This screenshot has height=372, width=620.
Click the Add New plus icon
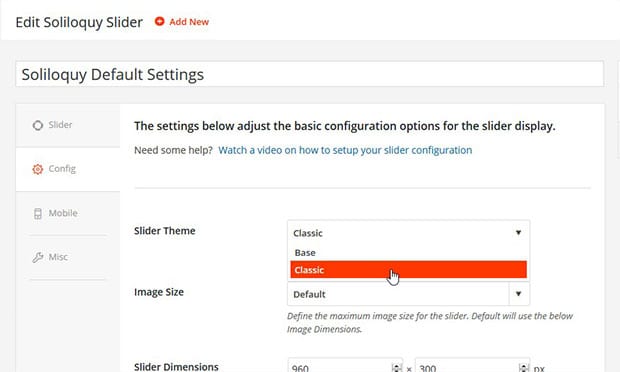pos(159,21)
